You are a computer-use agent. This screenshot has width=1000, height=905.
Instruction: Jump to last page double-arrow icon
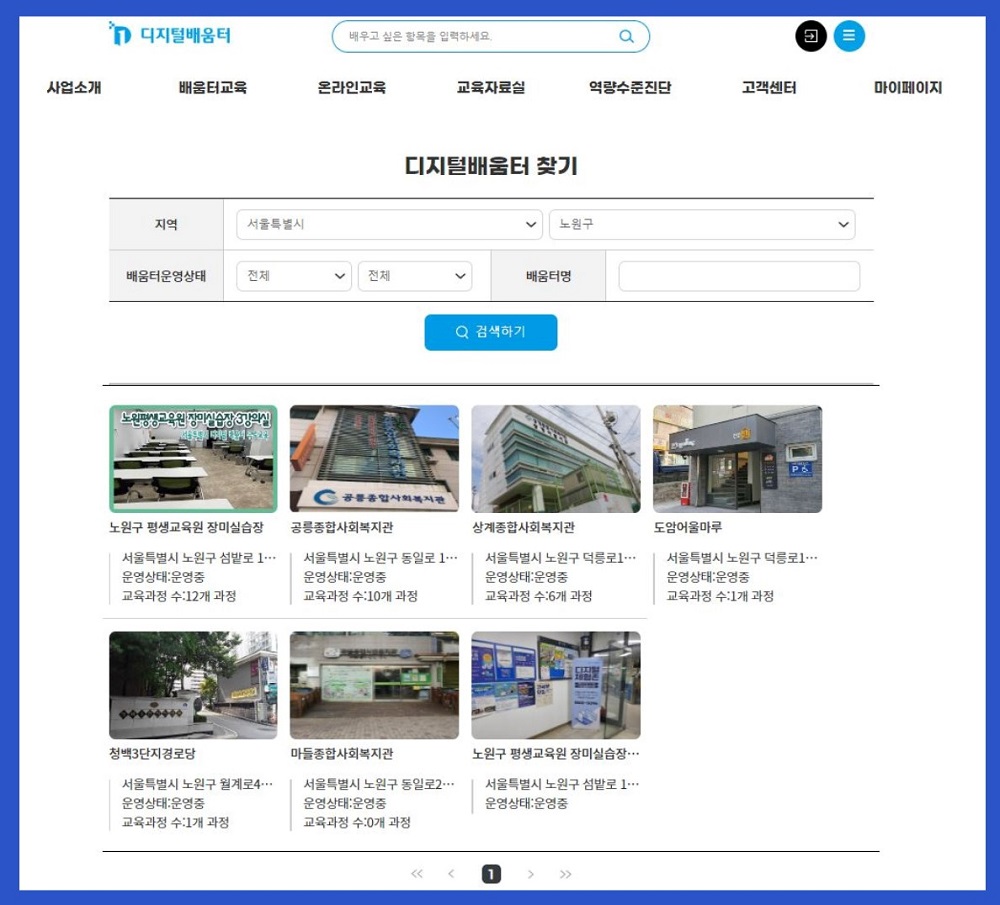tap(565, 874)
